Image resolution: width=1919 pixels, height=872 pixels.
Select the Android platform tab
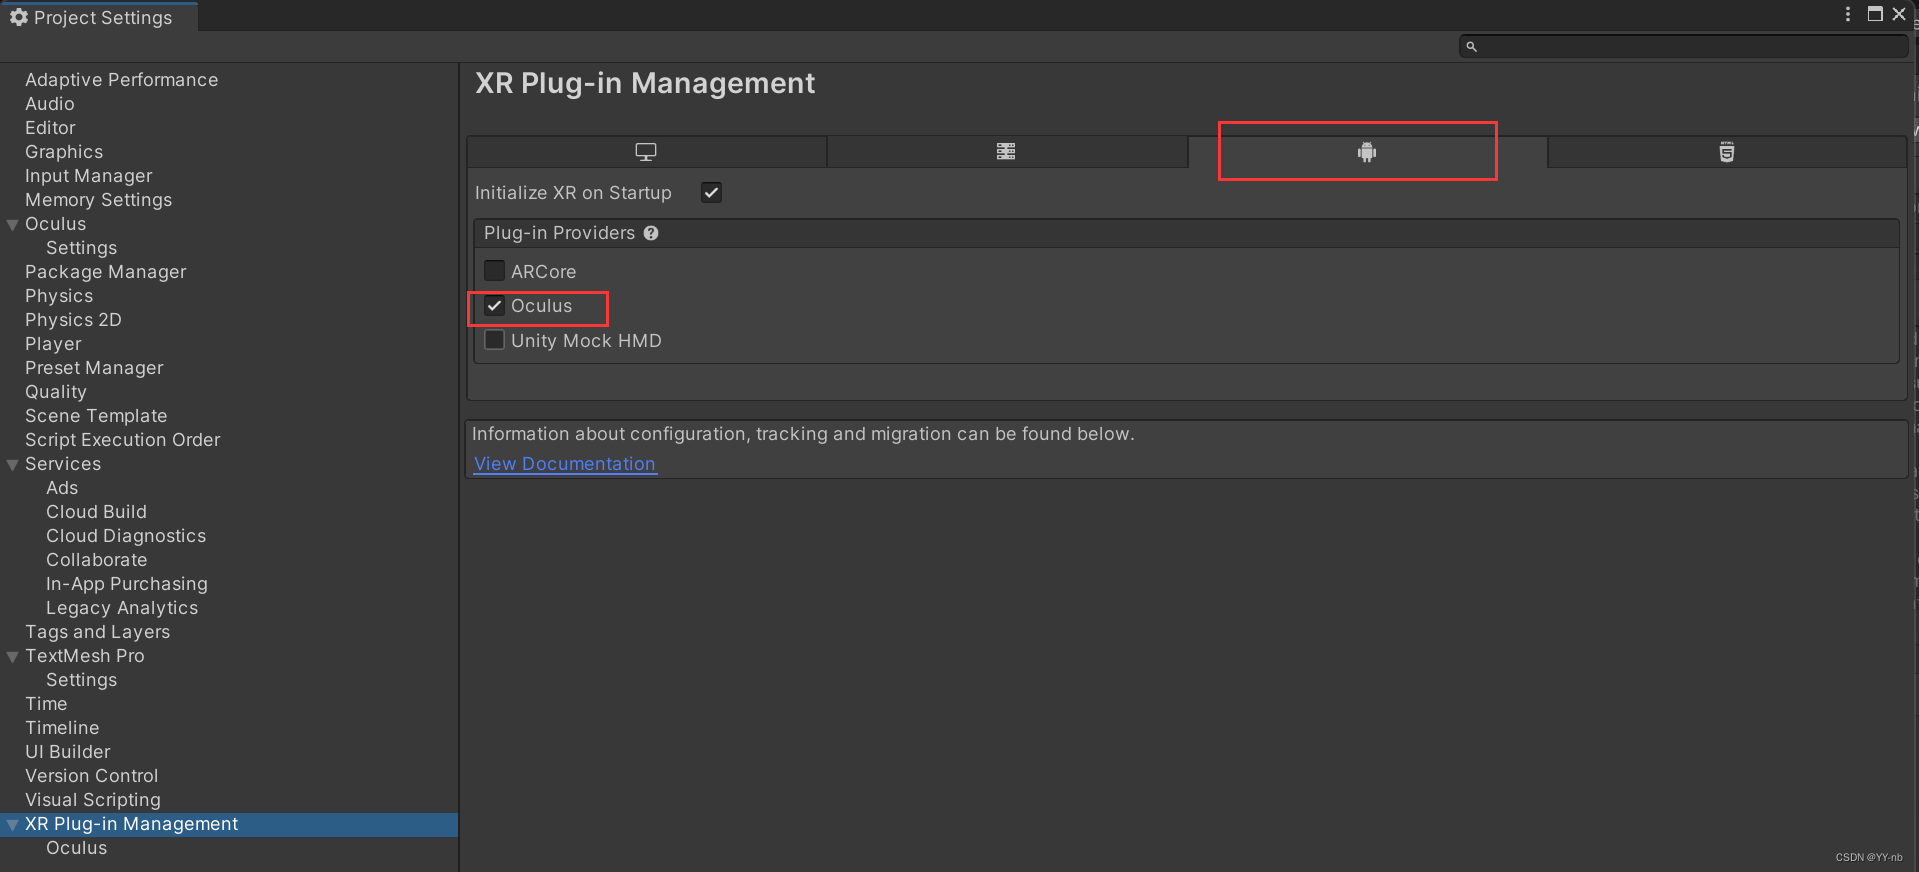pos(1367,152)
